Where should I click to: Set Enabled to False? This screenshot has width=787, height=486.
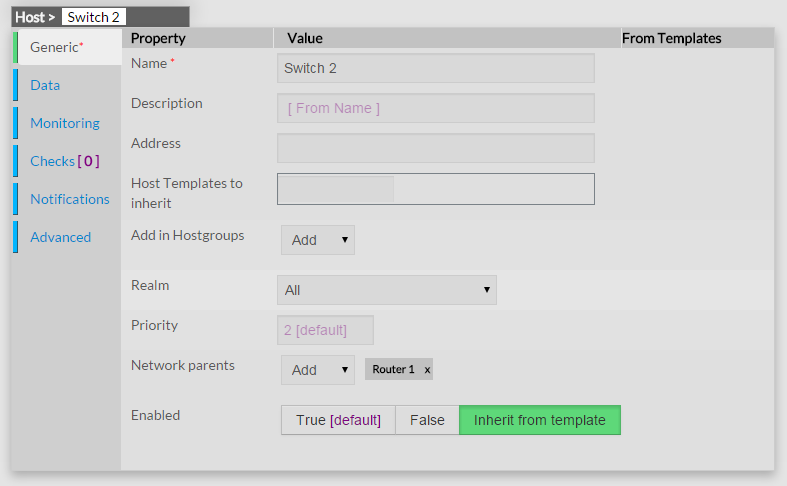[427, 420]
